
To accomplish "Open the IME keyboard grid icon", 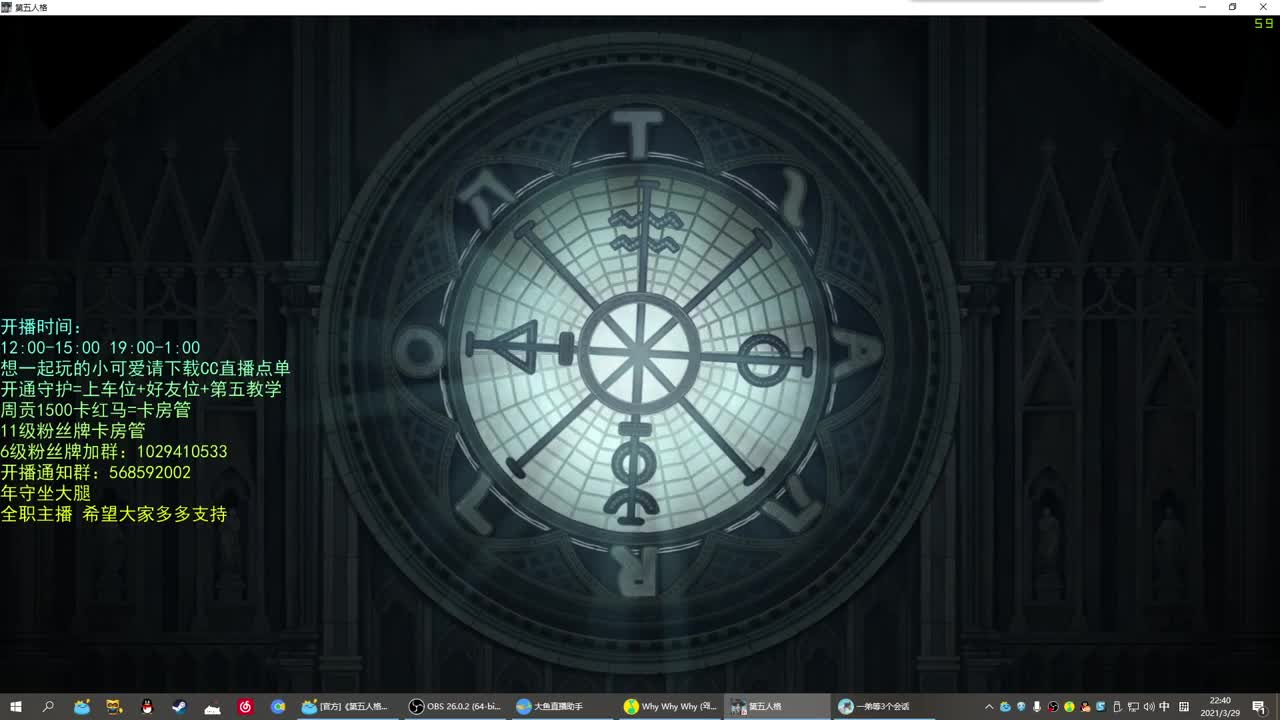I will (1184, 707).
